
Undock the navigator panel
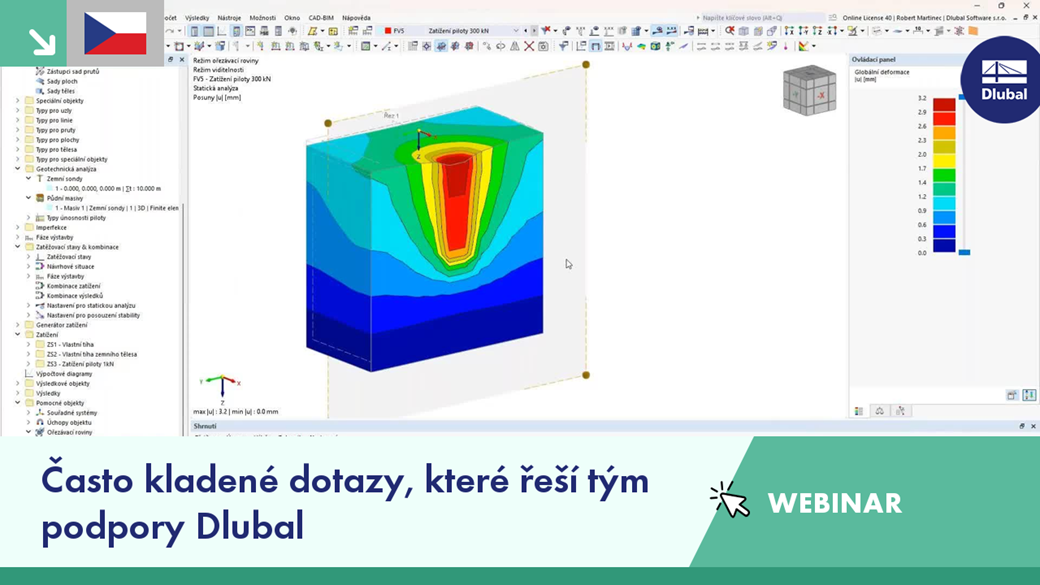pos(170,60)
